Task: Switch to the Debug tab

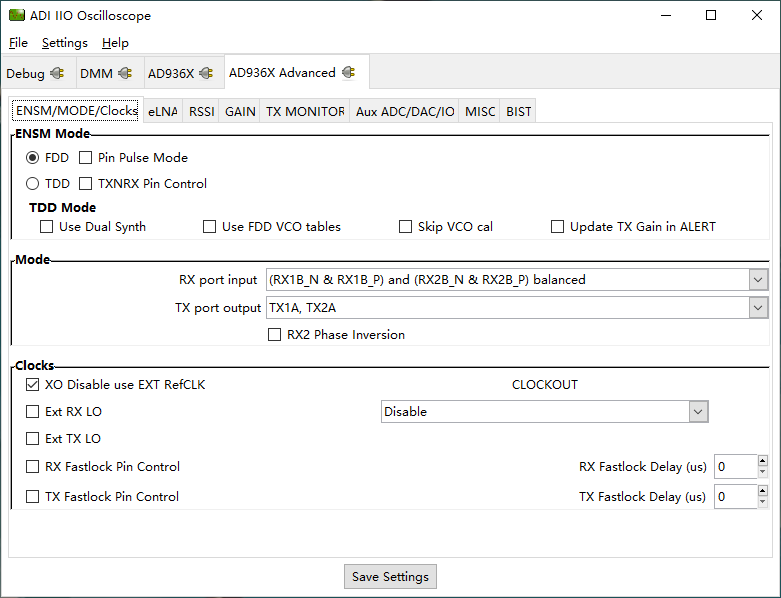Action: coord(39,73)
